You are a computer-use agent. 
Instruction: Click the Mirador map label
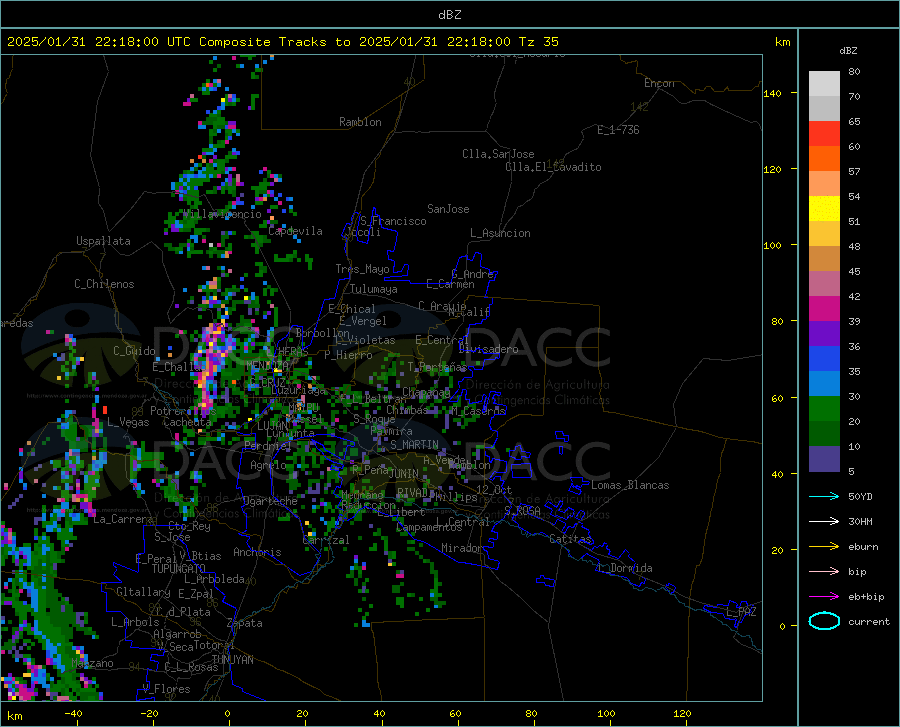pyautogui.click(x=461, y=548)
